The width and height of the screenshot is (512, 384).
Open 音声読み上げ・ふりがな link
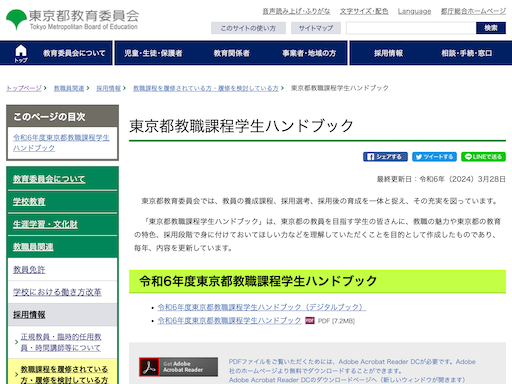(x=296, y=11)
